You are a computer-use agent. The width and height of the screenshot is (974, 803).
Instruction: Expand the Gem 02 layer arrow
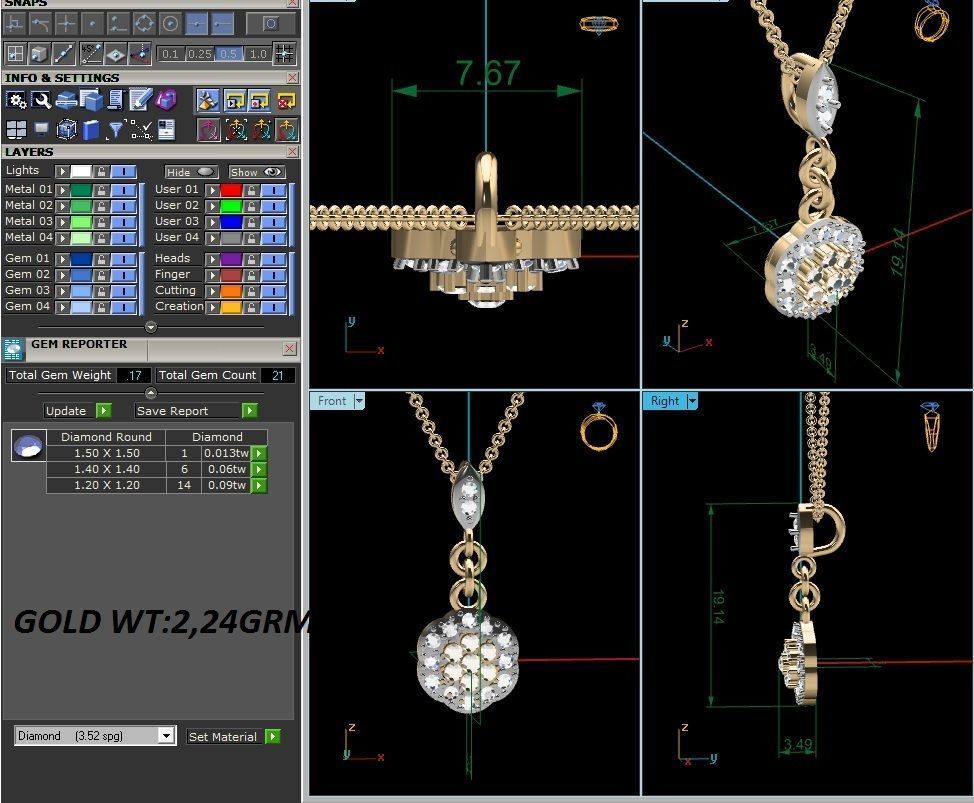pyautogui.click(x=62, y=275)
